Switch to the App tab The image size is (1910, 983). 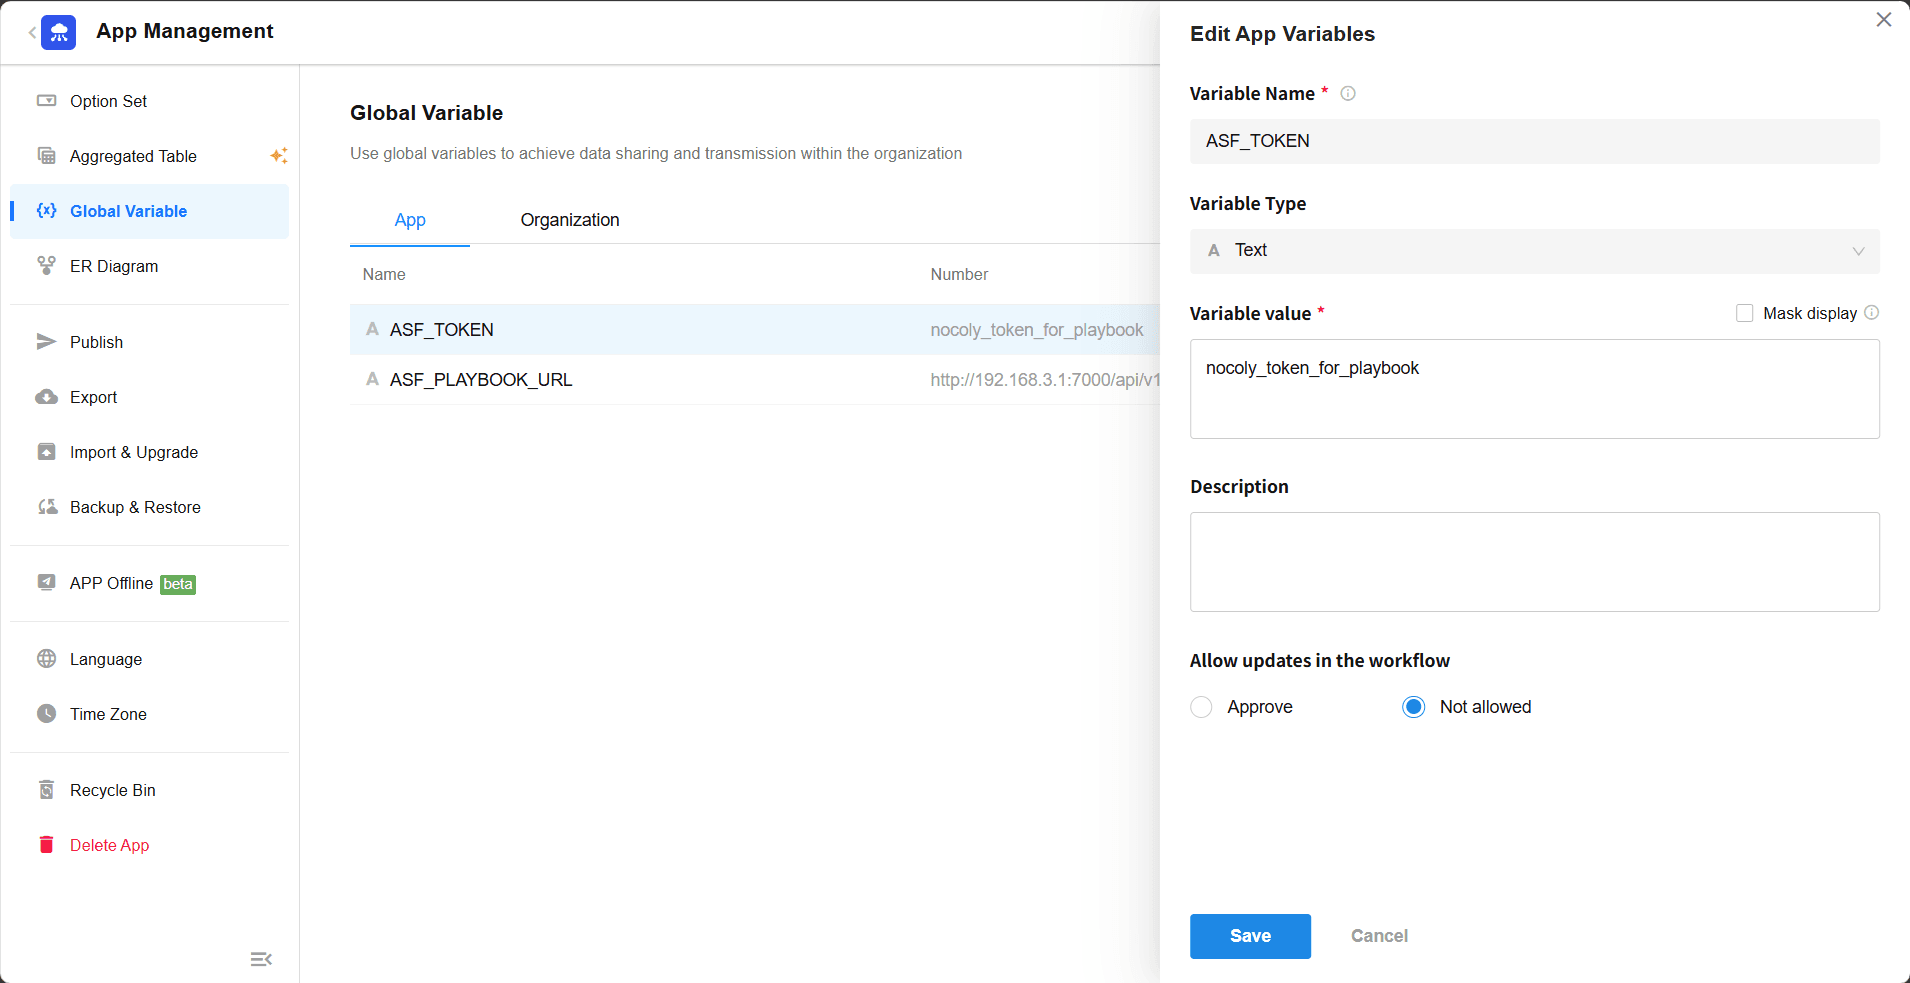click(410, 220)
